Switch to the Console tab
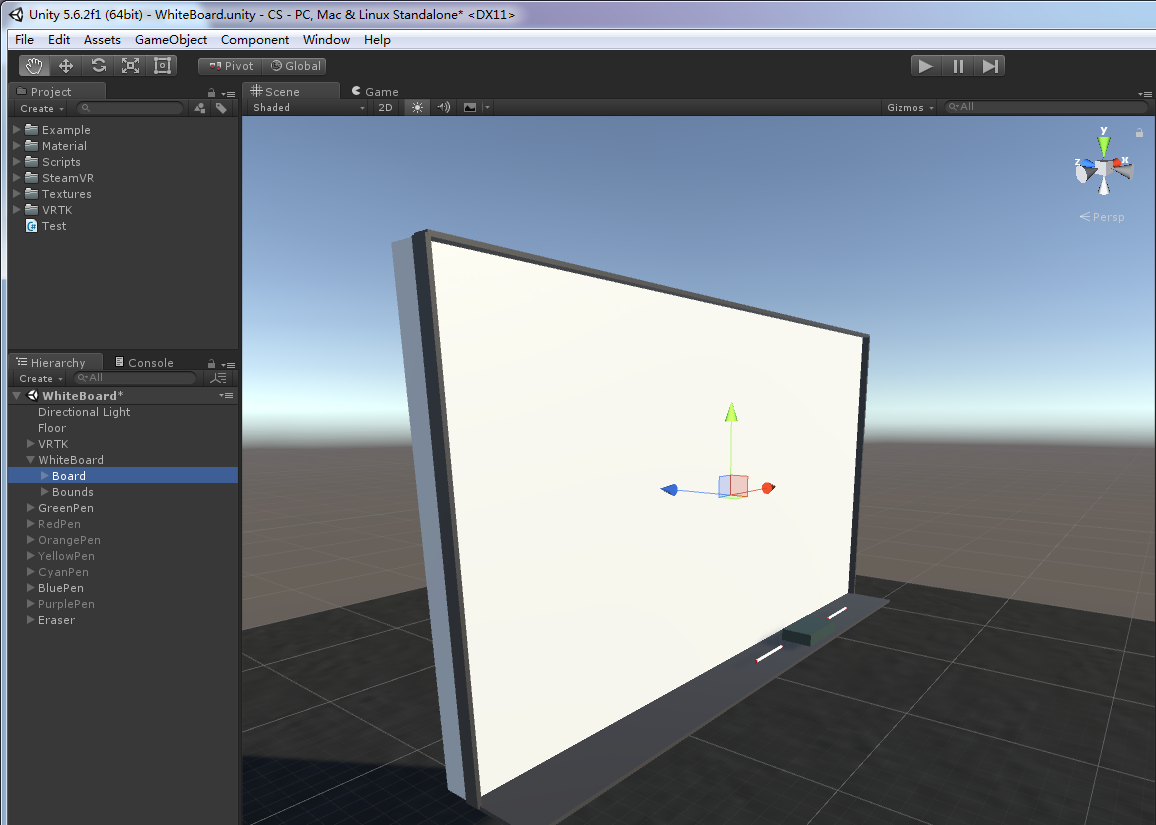The width and height of the screenshot is (1156, 825). tap(144, 362)
